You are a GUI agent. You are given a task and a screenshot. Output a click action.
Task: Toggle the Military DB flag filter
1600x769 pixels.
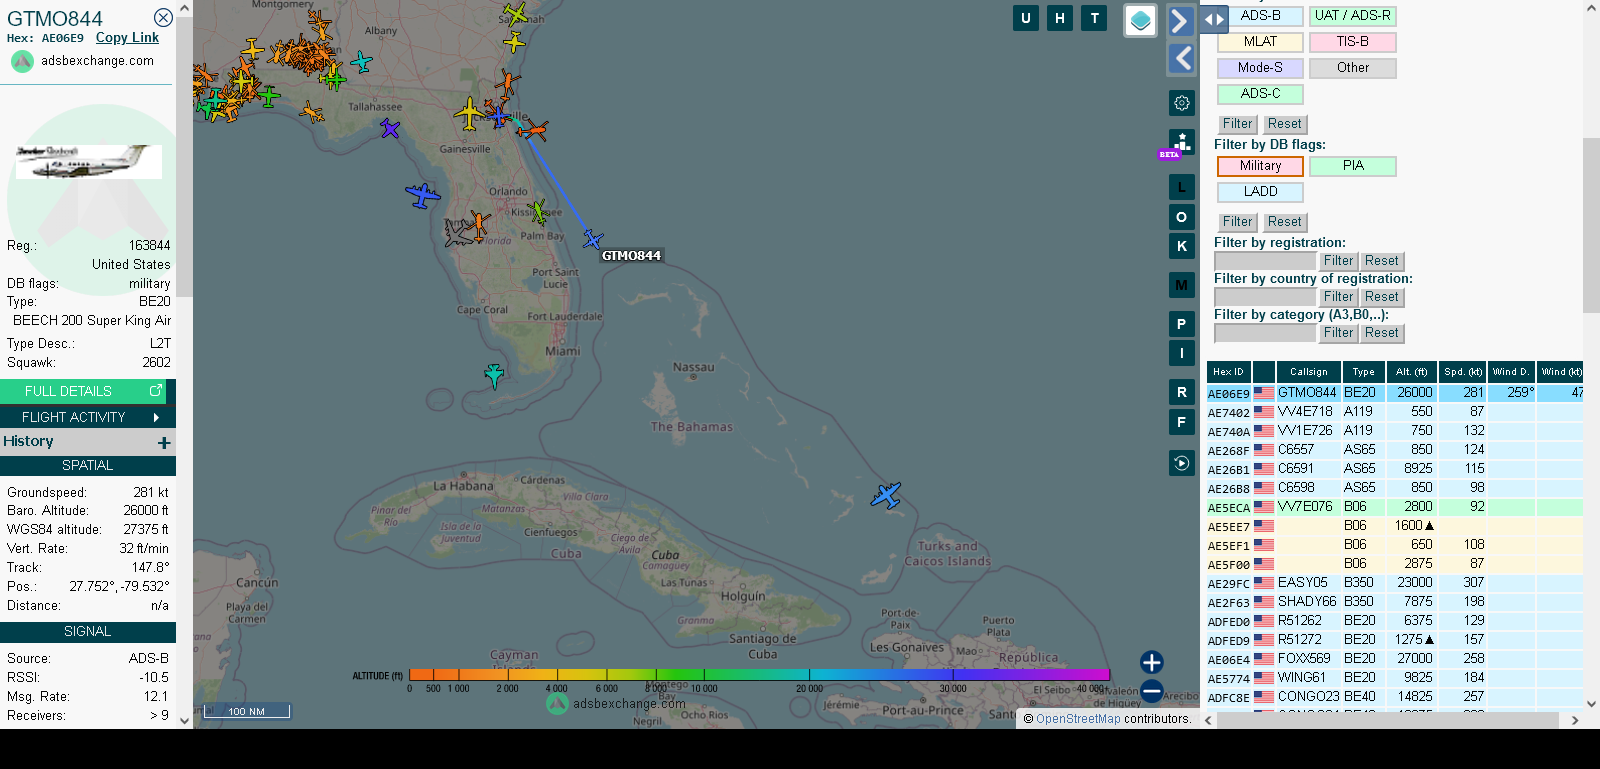[1260, 166]
